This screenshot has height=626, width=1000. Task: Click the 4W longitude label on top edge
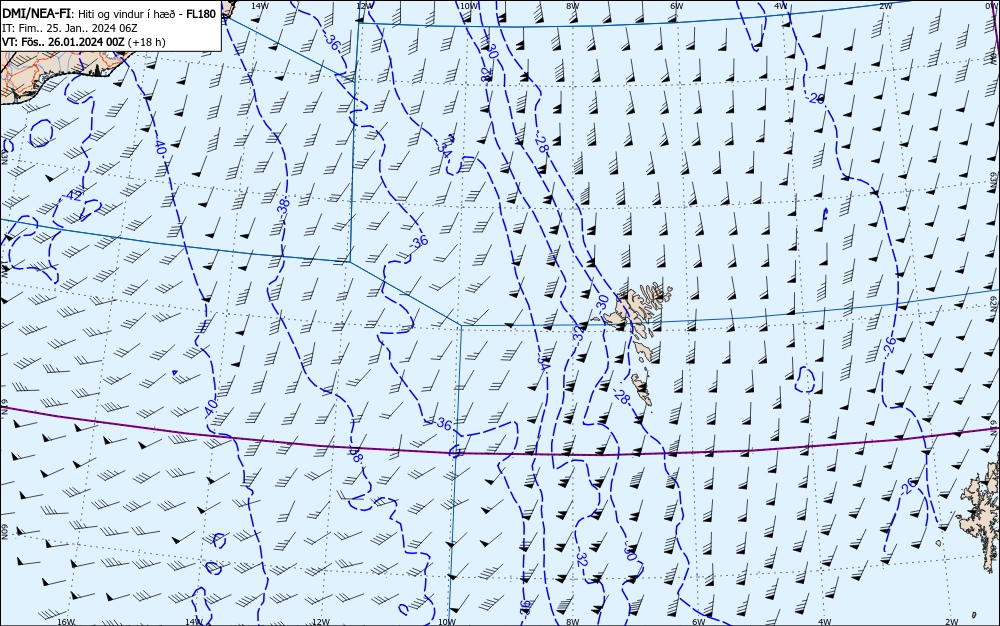781,6
